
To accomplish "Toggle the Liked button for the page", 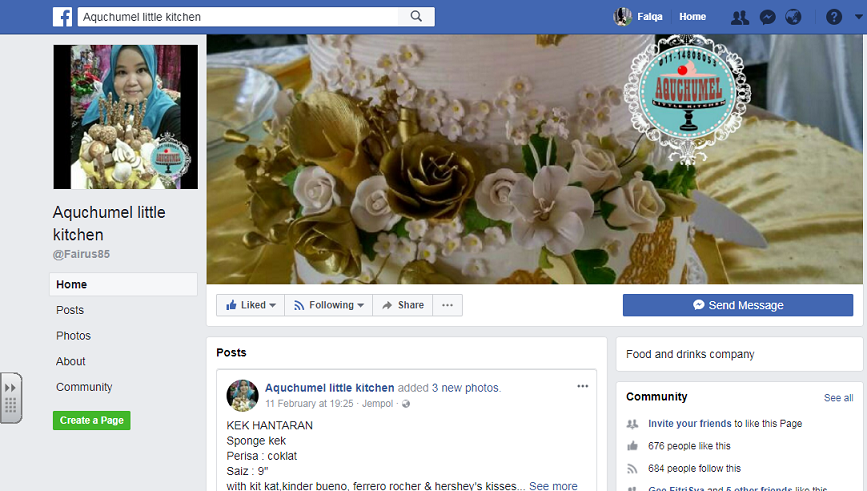I will point(251,305).
